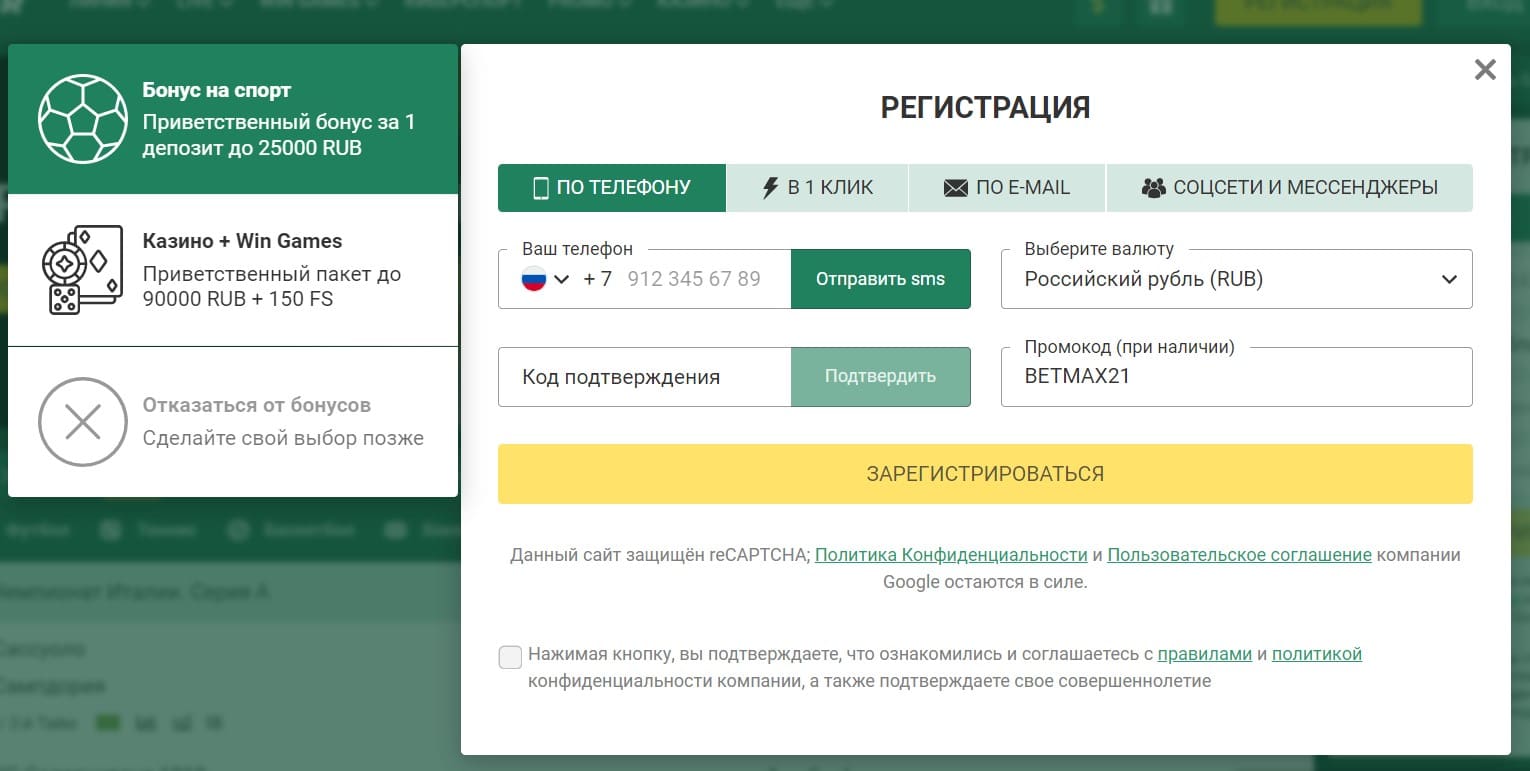Viewport: 1530px width, 771px height.
Task: Click the X-circle Отказаться от бонусов icon
Action: (82, 422)
